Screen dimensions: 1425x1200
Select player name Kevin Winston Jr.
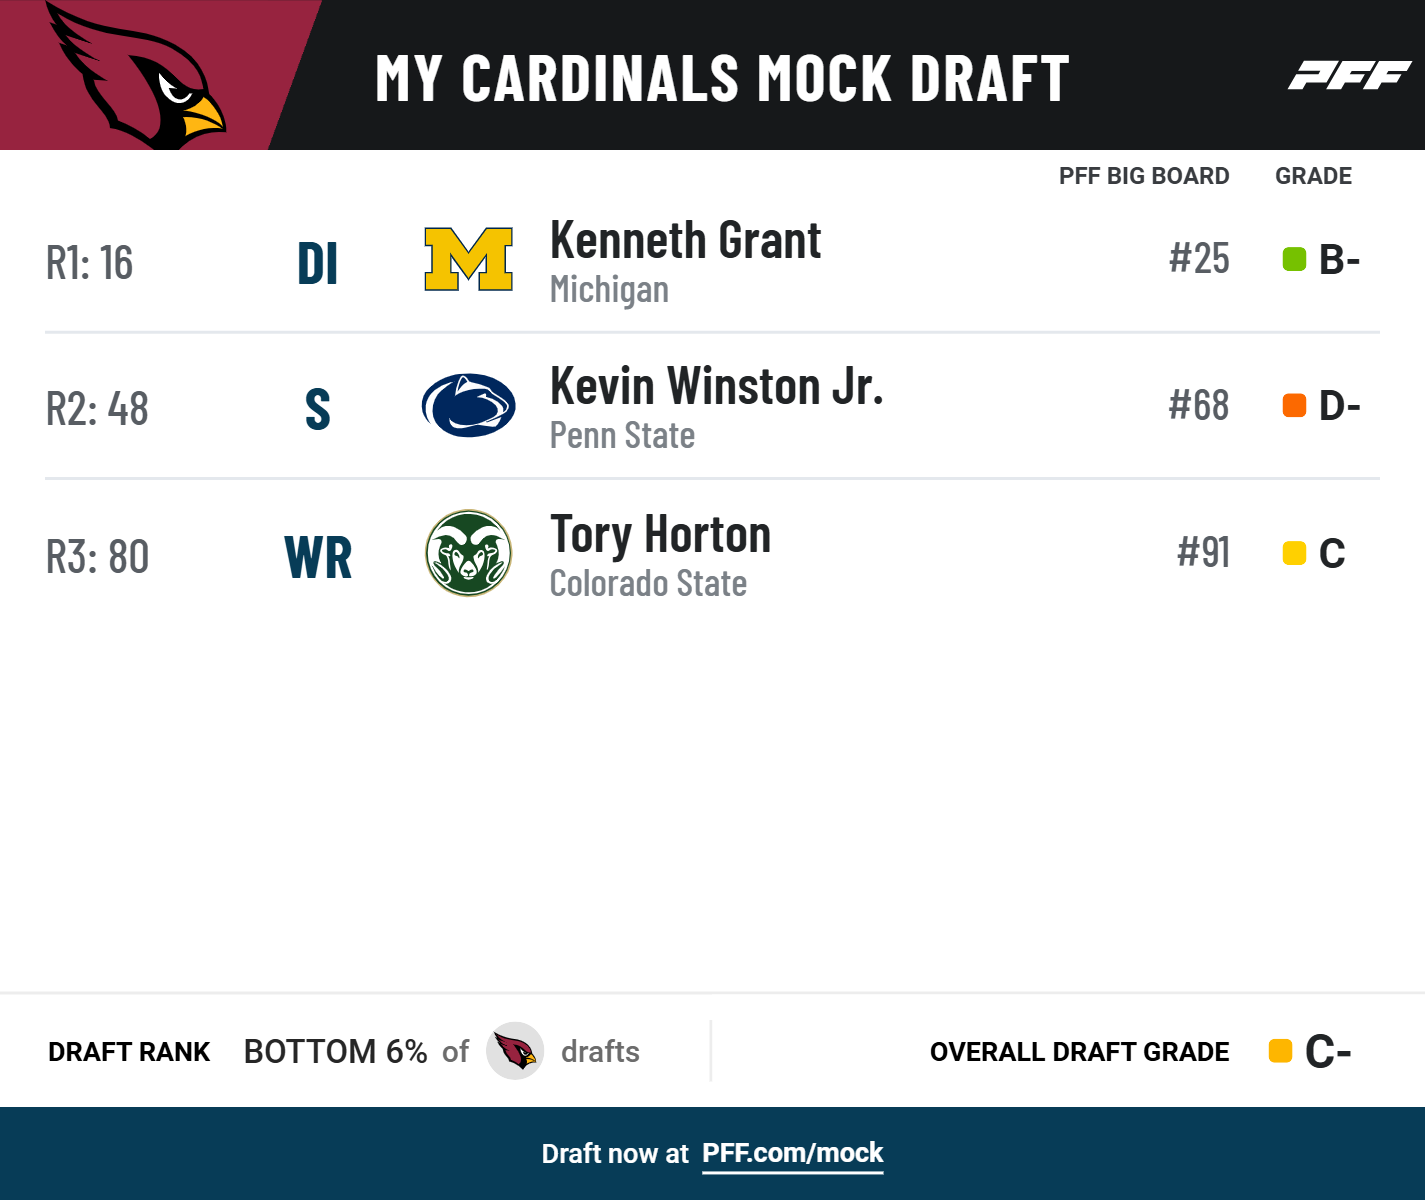pyautogui.click(x=716, y=387)
